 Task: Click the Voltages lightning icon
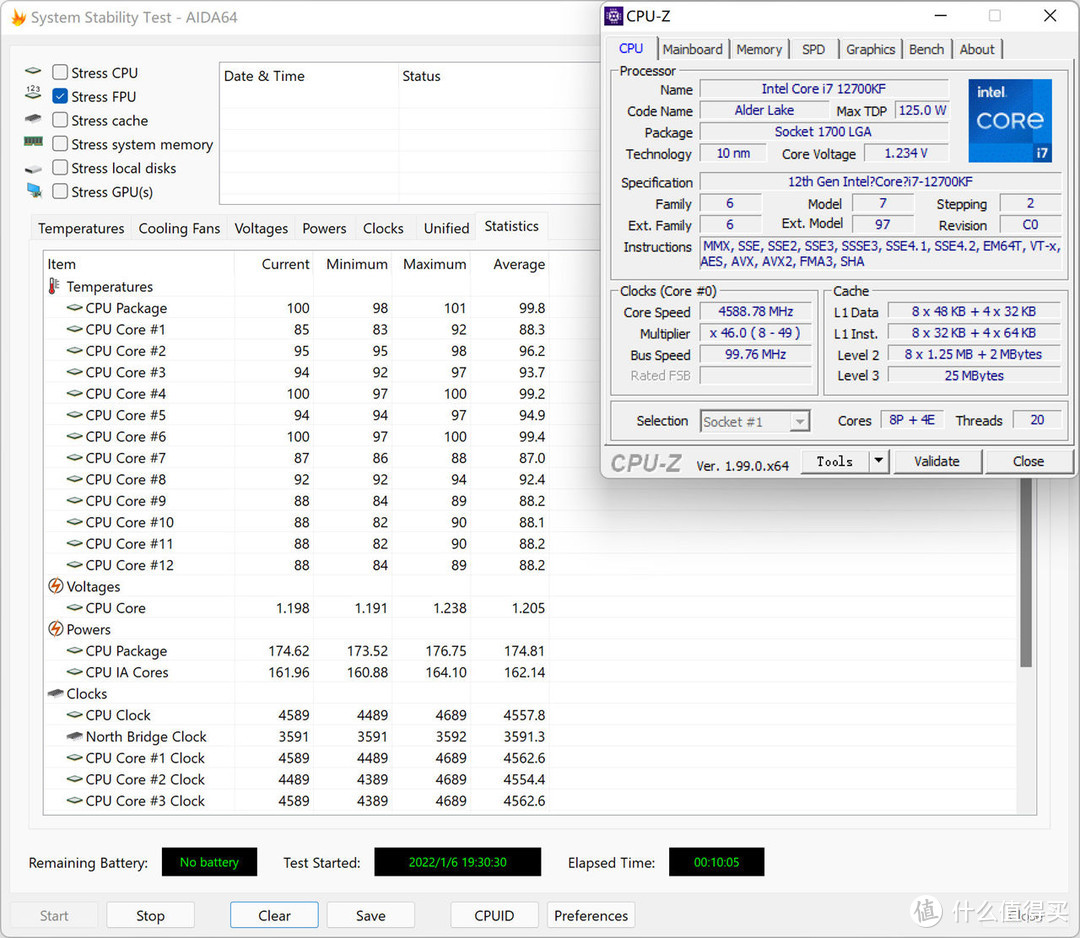pyautogui.click(x=56, y=587)
